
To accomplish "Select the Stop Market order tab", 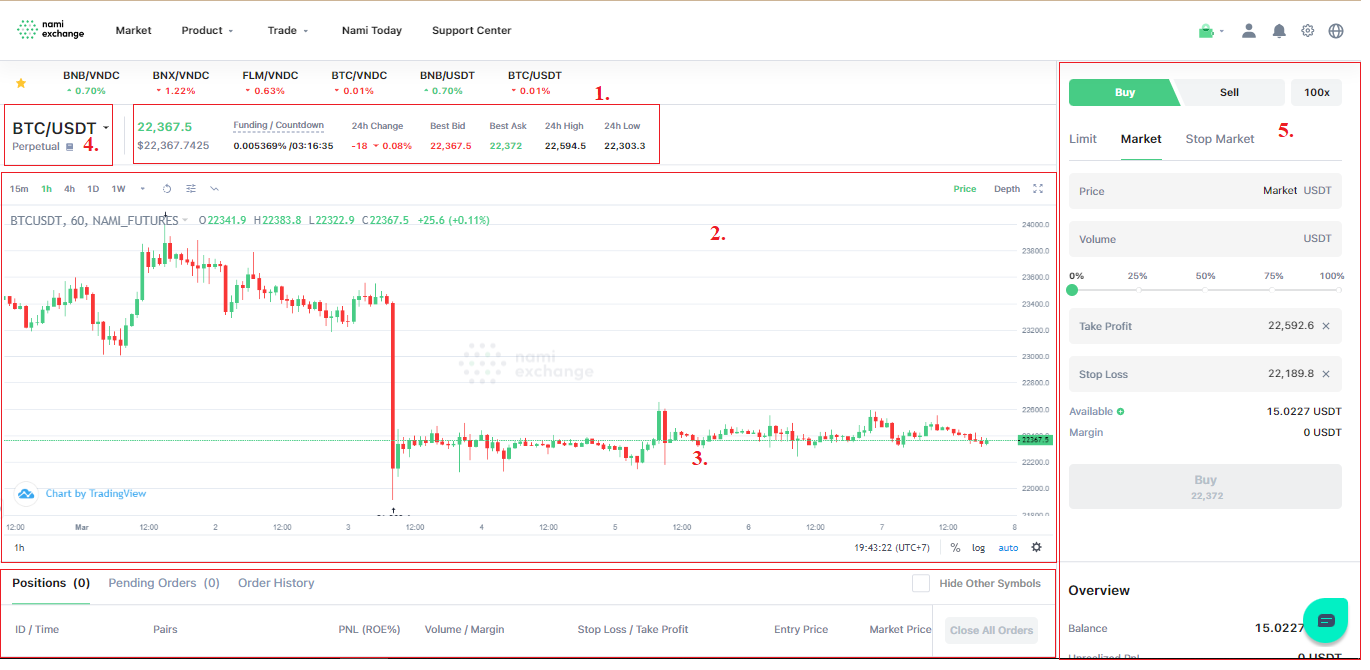I will coord(1219,139).
